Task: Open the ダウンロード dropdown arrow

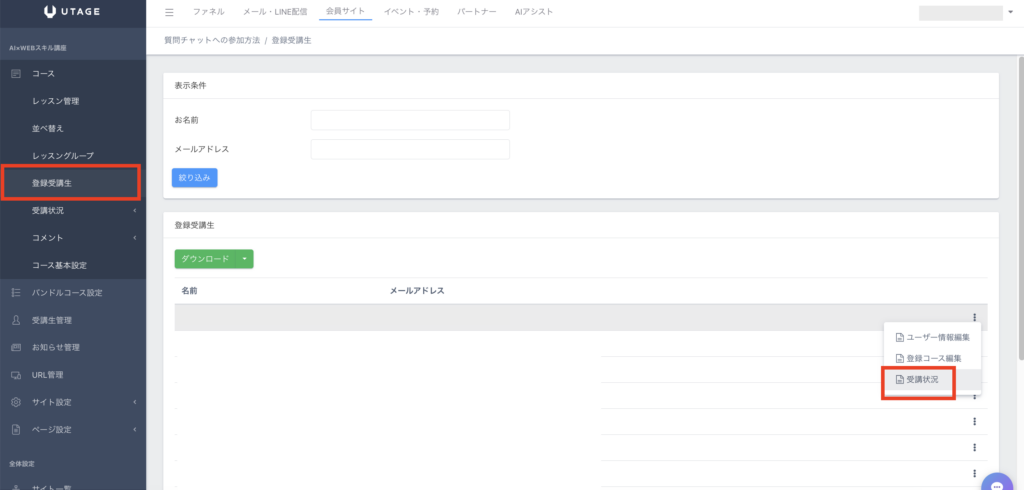Action: coord(244,259)
